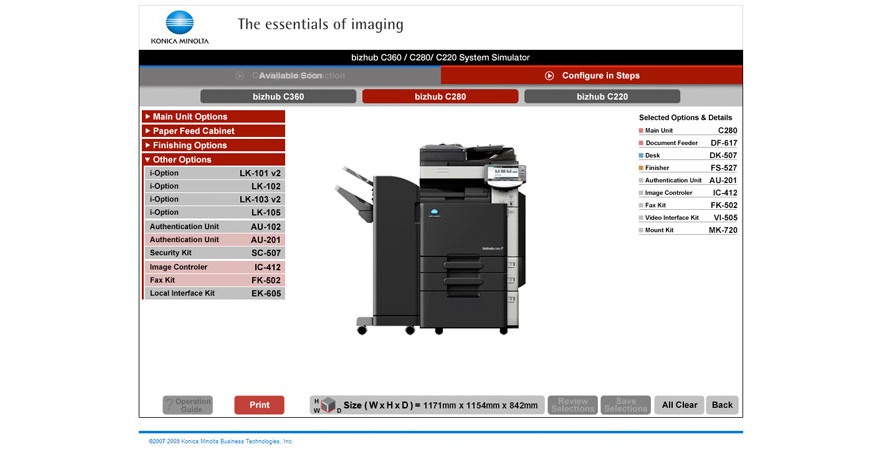The image size is (880, 457).
Task: Expand Main Unit Options section
Action: pyautogui.click(x=214, y=117)
